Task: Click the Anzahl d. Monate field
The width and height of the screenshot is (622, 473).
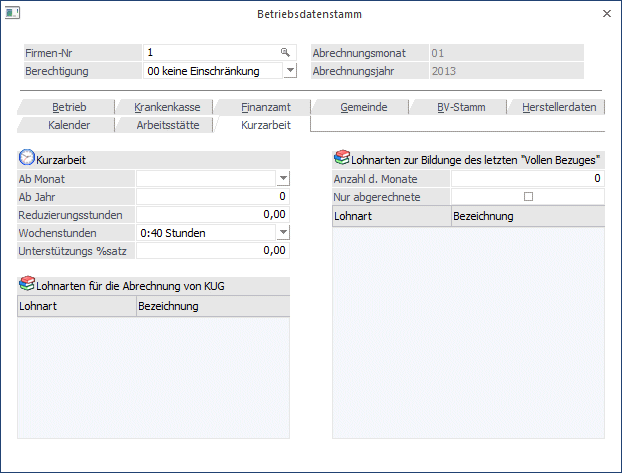Action: (x=527, y=178)
